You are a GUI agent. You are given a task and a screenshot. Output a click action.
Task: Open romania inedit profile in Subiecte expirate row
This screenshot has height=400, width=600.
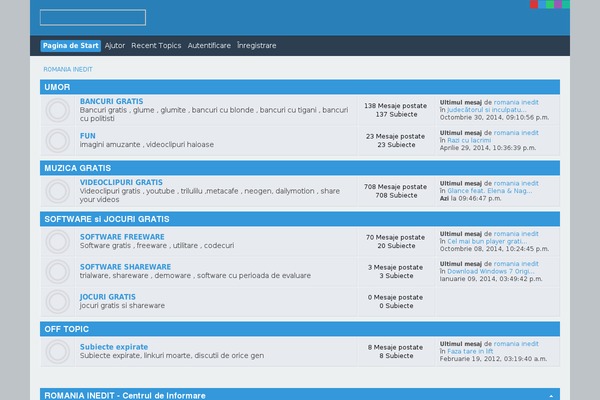point(516,344)
